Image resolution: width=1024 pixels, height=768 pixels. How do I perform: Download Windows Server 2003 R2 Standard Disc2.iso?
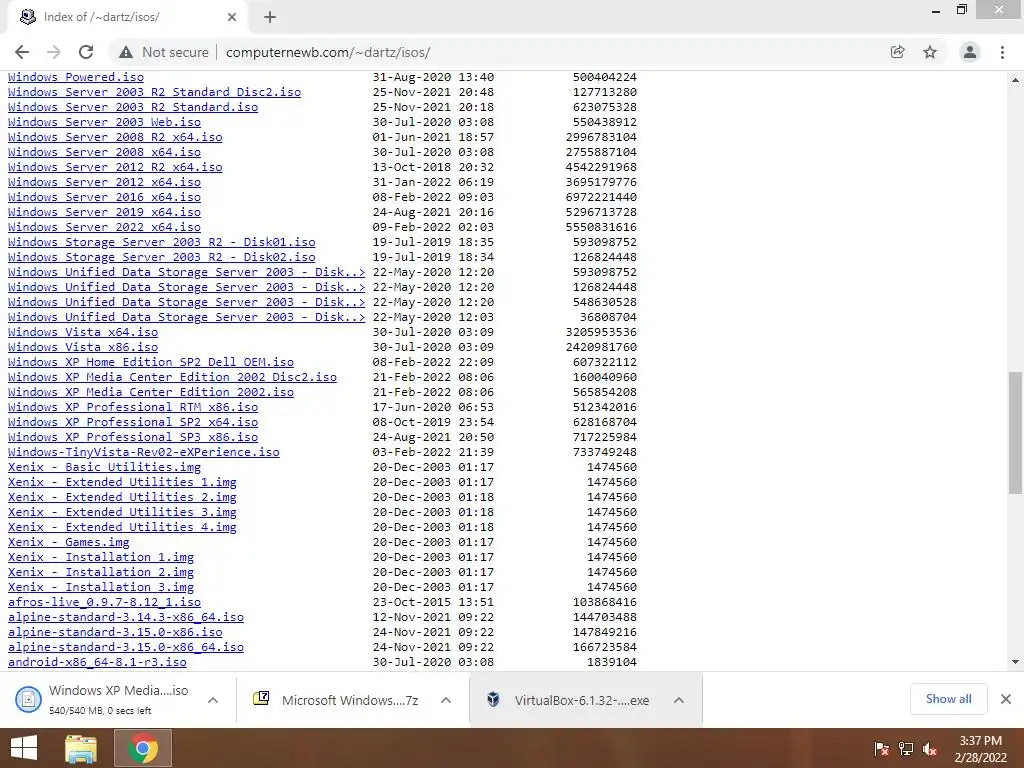154,92
